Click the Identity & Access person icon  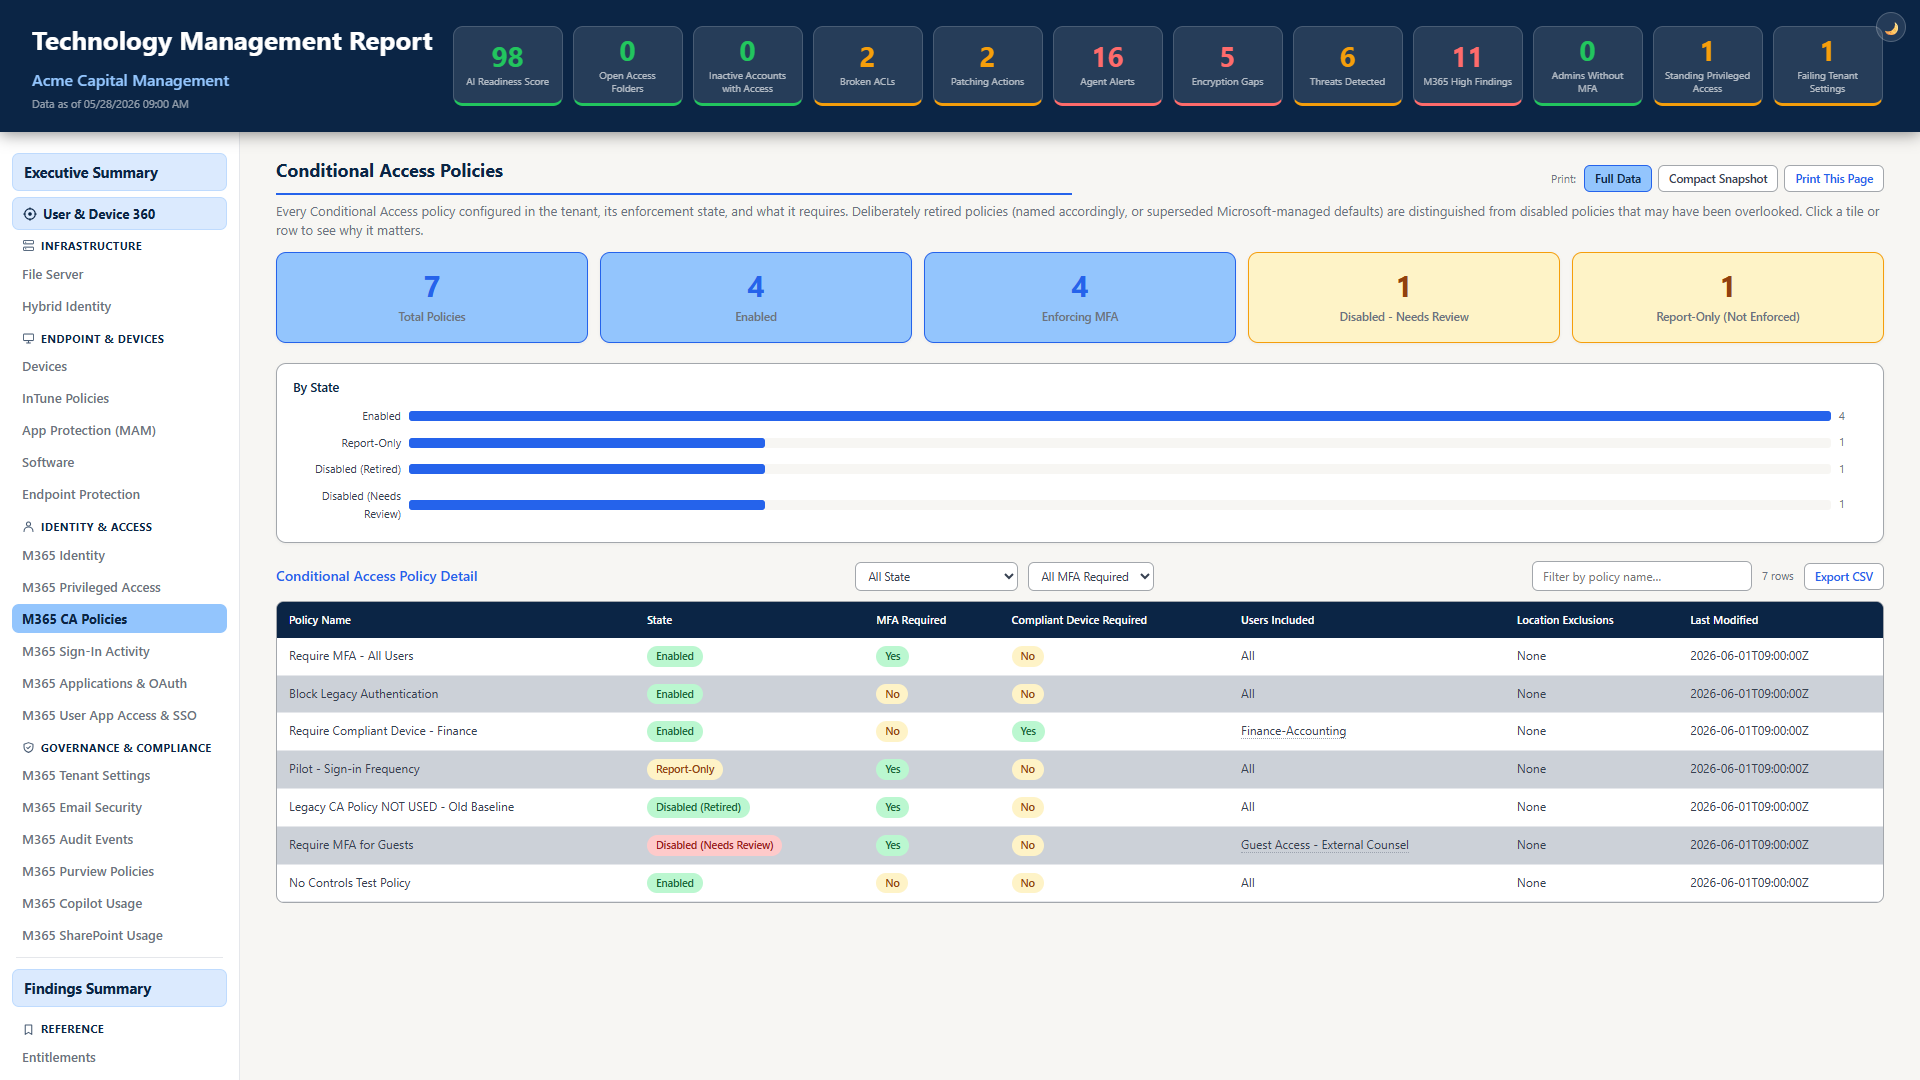click(x=28, y=527)
